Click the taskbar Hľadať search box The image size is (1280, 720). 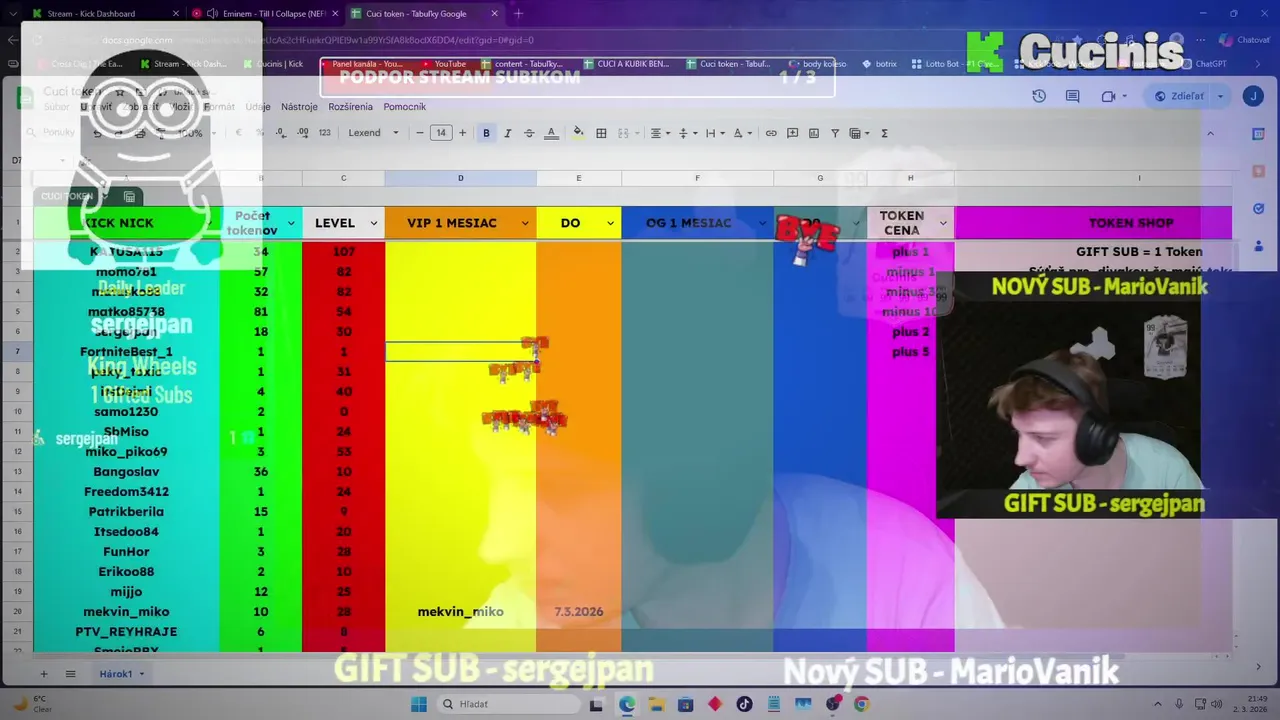coord(508,704)
